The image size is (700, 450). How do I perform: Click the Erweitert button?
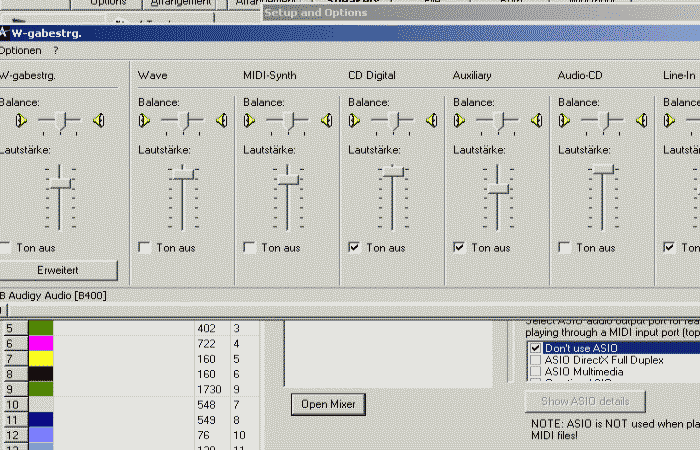[x=58, y=270]
